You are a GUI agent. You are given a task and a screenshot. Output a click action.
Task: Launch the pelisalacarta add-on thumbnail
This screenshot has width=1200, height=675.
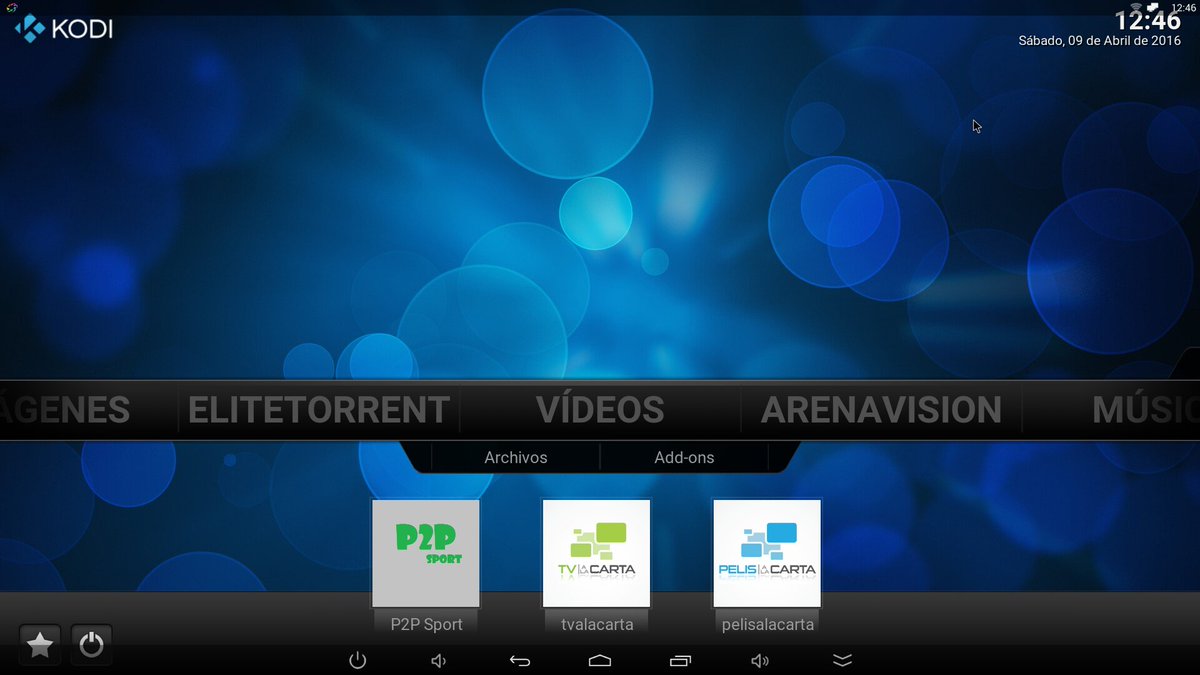[767, 553]
